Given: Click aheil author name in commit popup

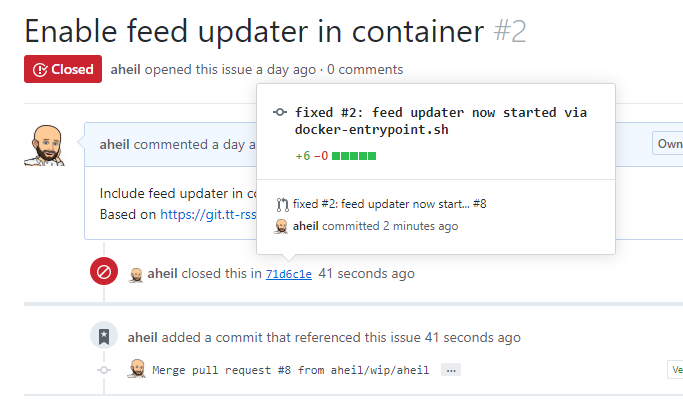Looking at the screenshot, I should [305, 226].
